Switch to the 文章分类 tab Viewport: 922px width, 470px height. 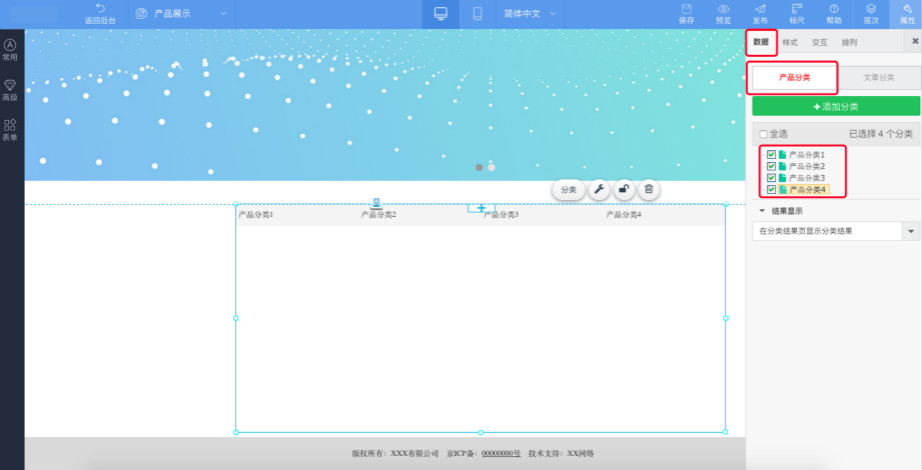click(878, 77)
